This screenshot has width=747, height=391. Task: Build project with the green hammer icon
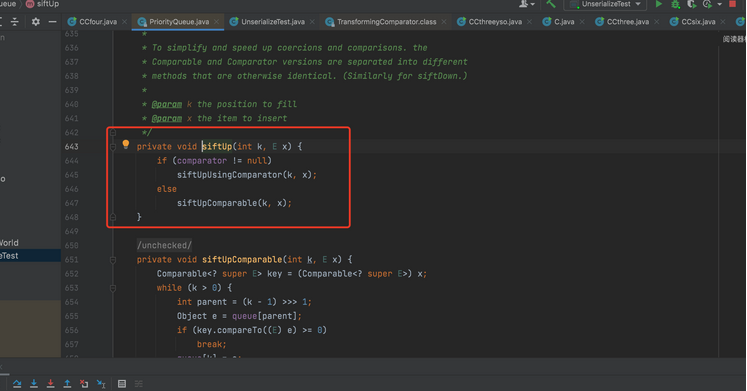pyautogui.click(x=551, y=4)
